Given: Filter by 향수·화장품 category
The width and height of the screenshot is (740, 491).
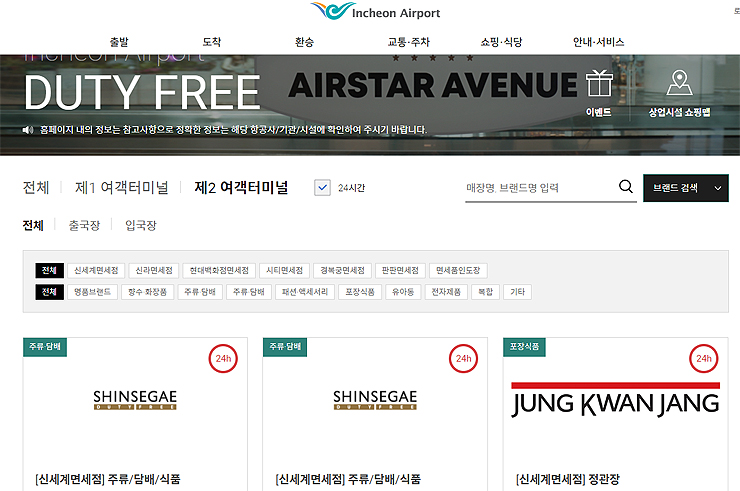Looking at the screenshot, I should tap(147, 292).
